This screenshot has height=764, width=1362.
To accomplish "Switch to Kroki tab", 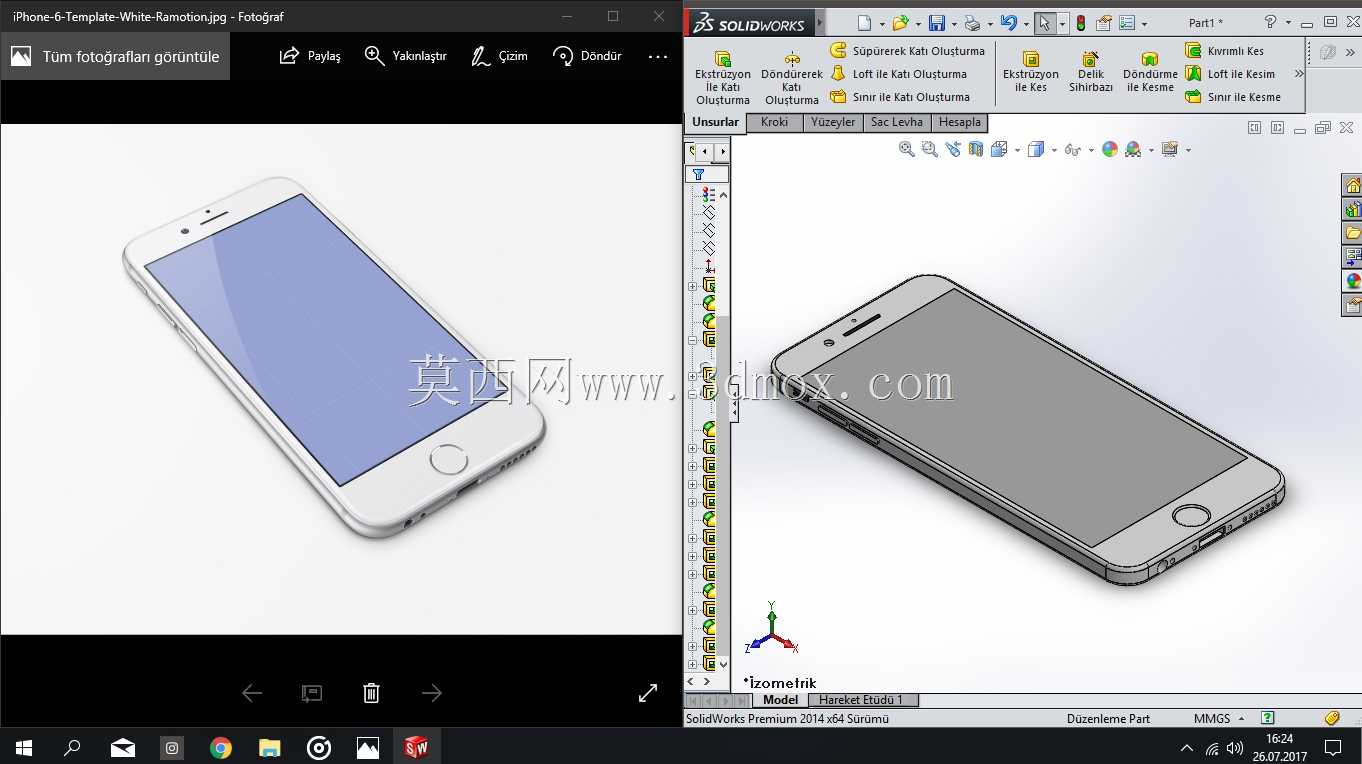I will point(774,122).
